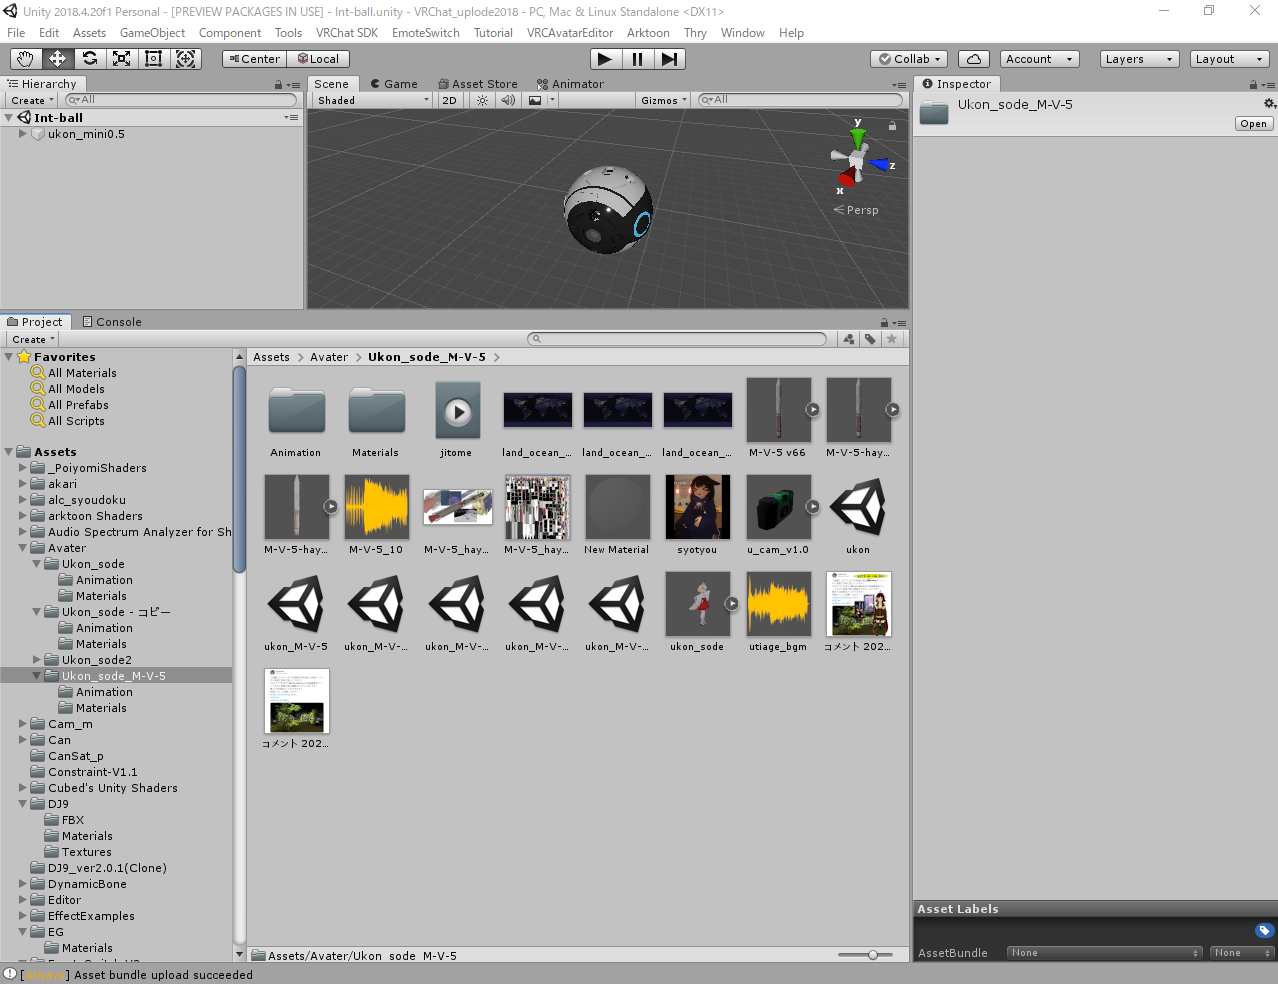Screen dimensions: 1278x984
Task: Select the Move tool
Action: [x=57, y=59]
